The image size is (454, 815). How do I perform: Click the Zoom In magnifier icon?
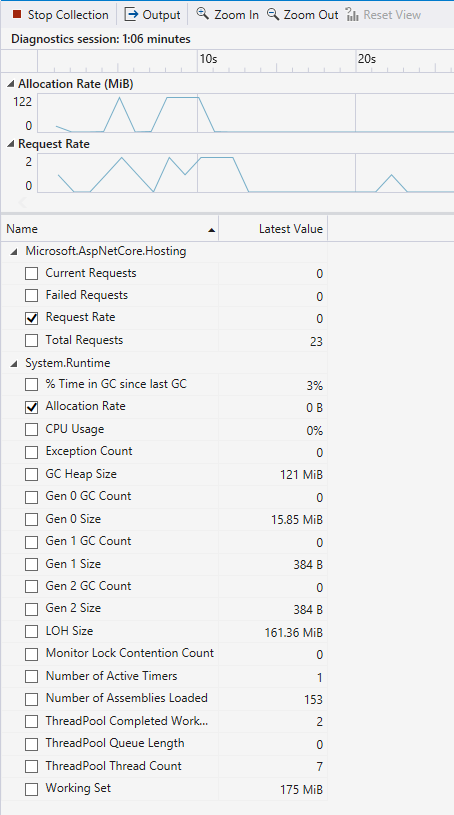[202, 14]
